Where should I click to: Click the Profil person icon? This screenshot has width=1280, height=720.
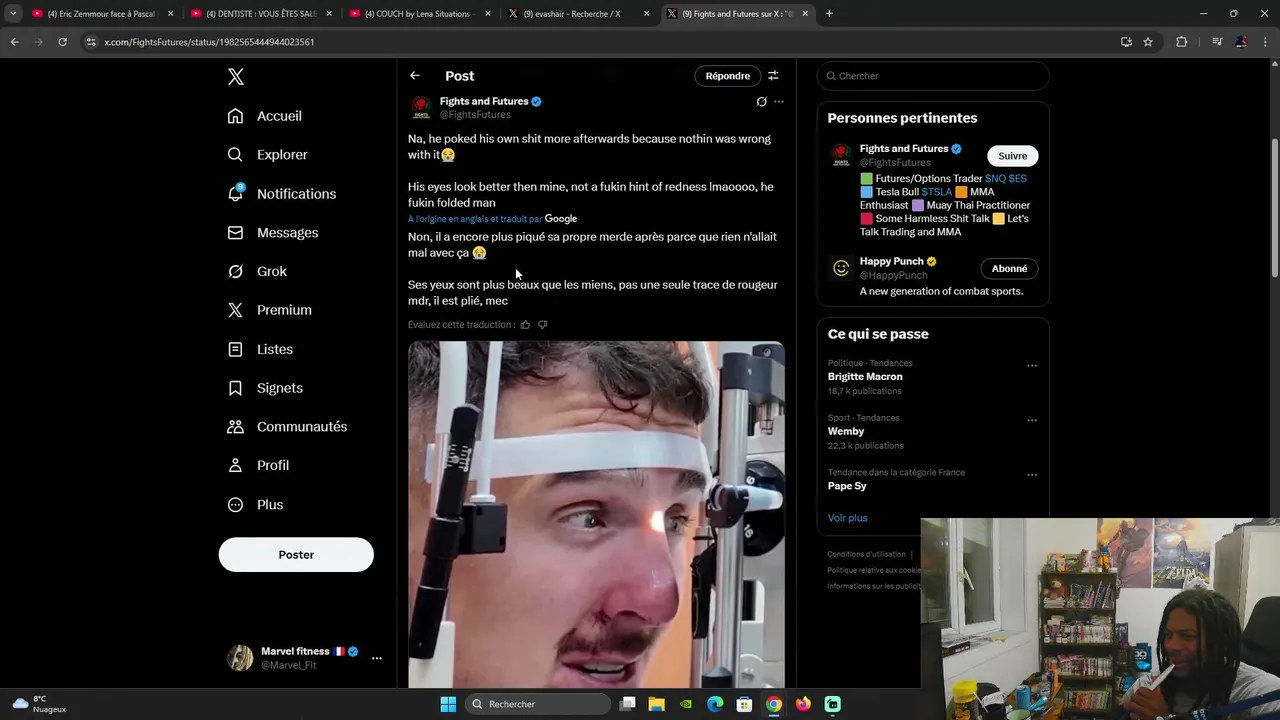[x=235, y=466]
